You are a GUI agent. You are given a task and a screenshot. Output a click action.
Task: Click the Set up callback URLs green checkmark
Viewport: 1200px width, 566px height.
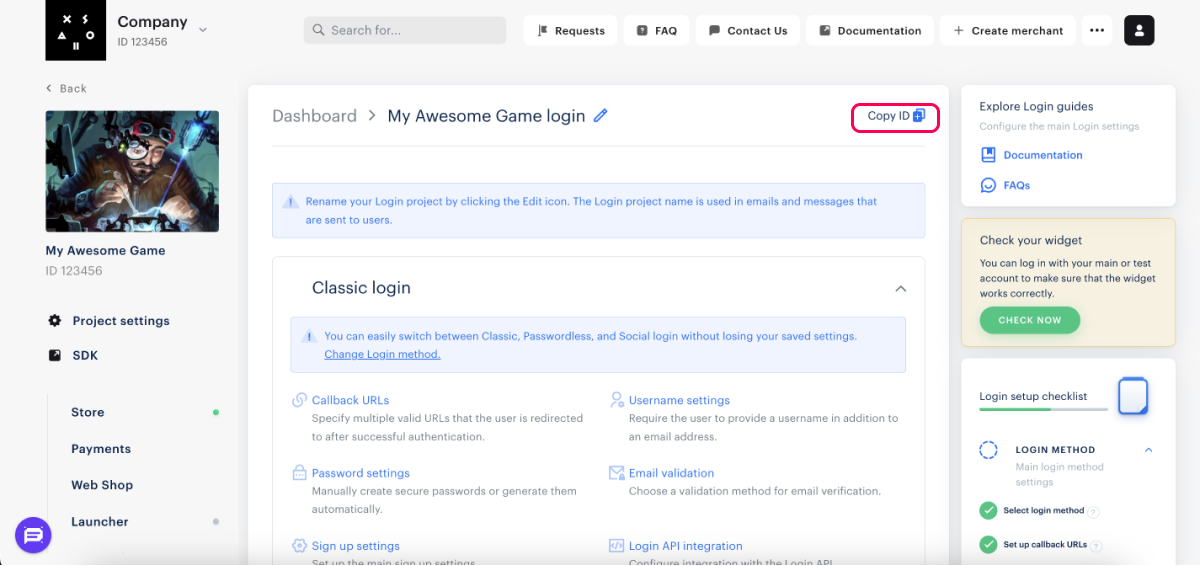click(988, 545)
